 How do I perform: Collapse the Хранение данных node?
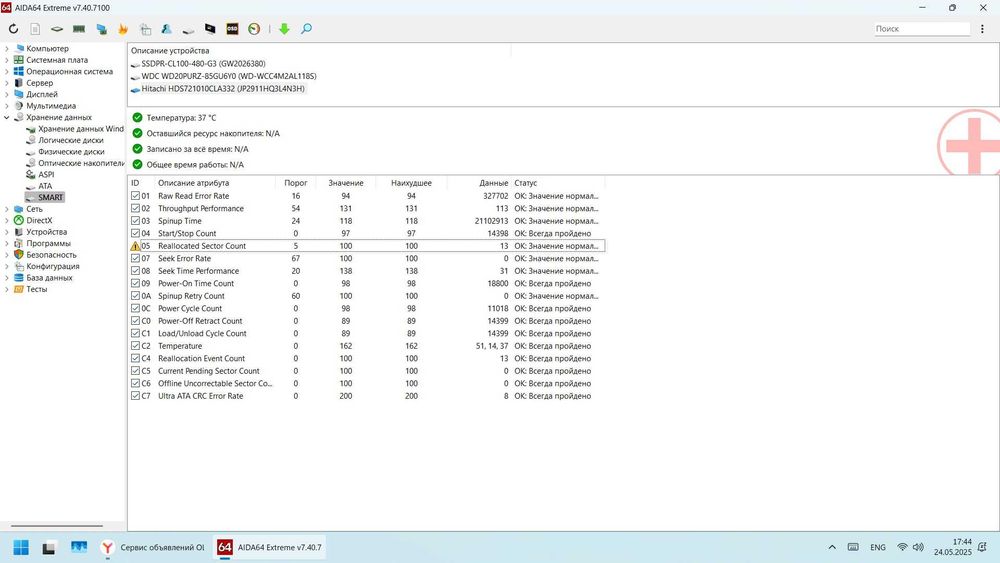[x=7, y=117]
